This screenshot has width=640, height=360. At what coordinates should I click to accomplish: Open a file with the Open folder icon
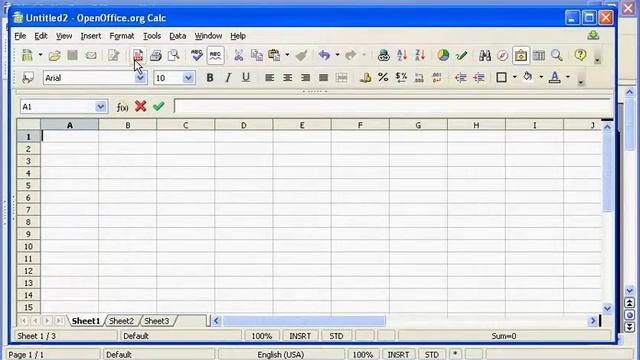54,55
